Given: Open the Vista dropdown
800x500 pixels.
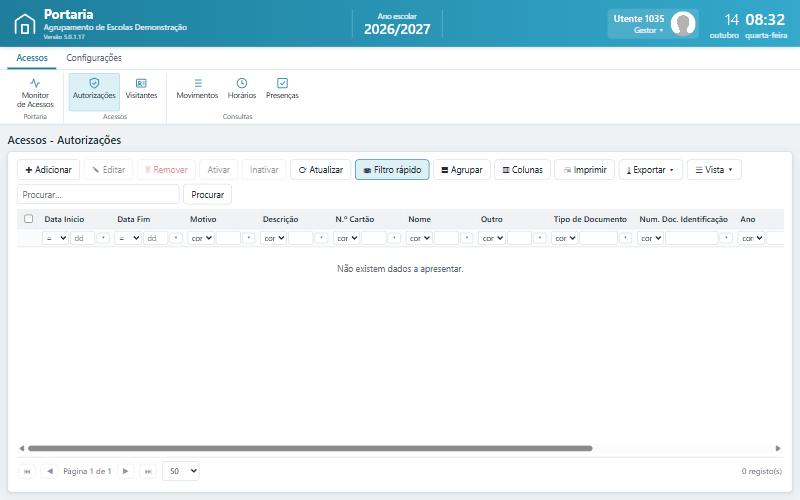Looking at the screenshot, I should [714, 169].
